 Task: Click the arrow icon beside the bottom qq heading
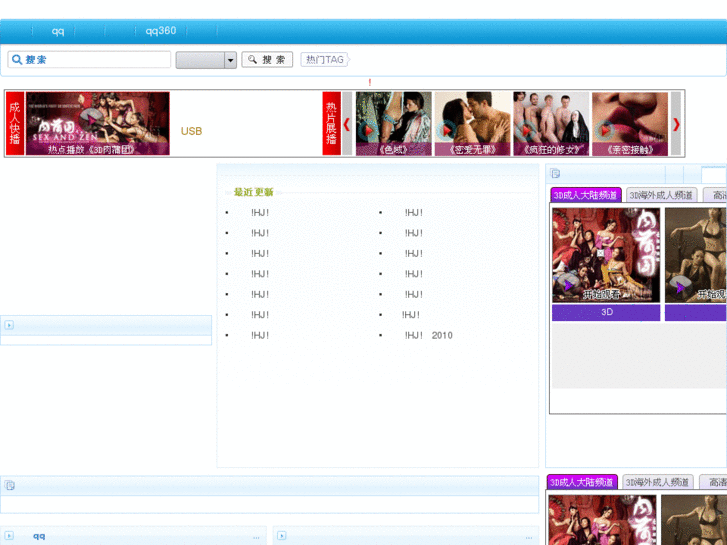(9, 536)
